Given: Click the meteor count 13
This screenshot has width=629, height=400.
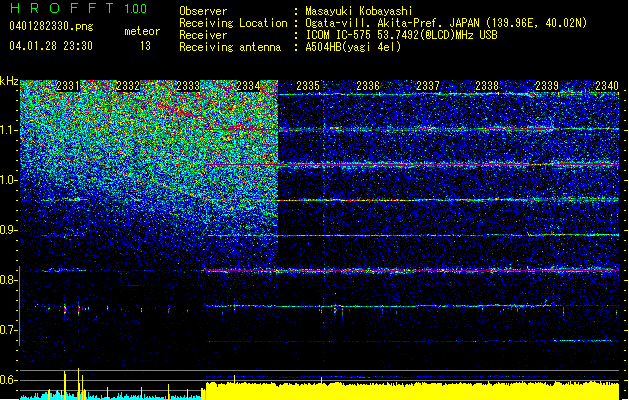Looking at the screenshot, I should point(145,46).
